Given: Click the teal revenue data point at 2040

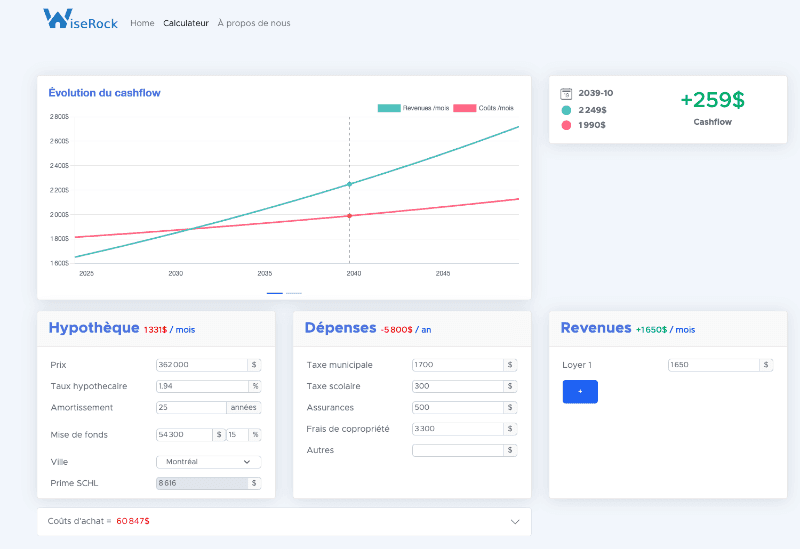Looking at the screenshot, I should (349, 184).
